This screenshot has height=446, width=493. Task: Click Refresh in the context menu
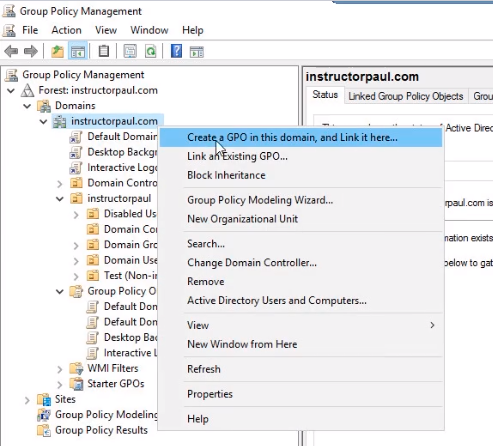coord(301,369)
